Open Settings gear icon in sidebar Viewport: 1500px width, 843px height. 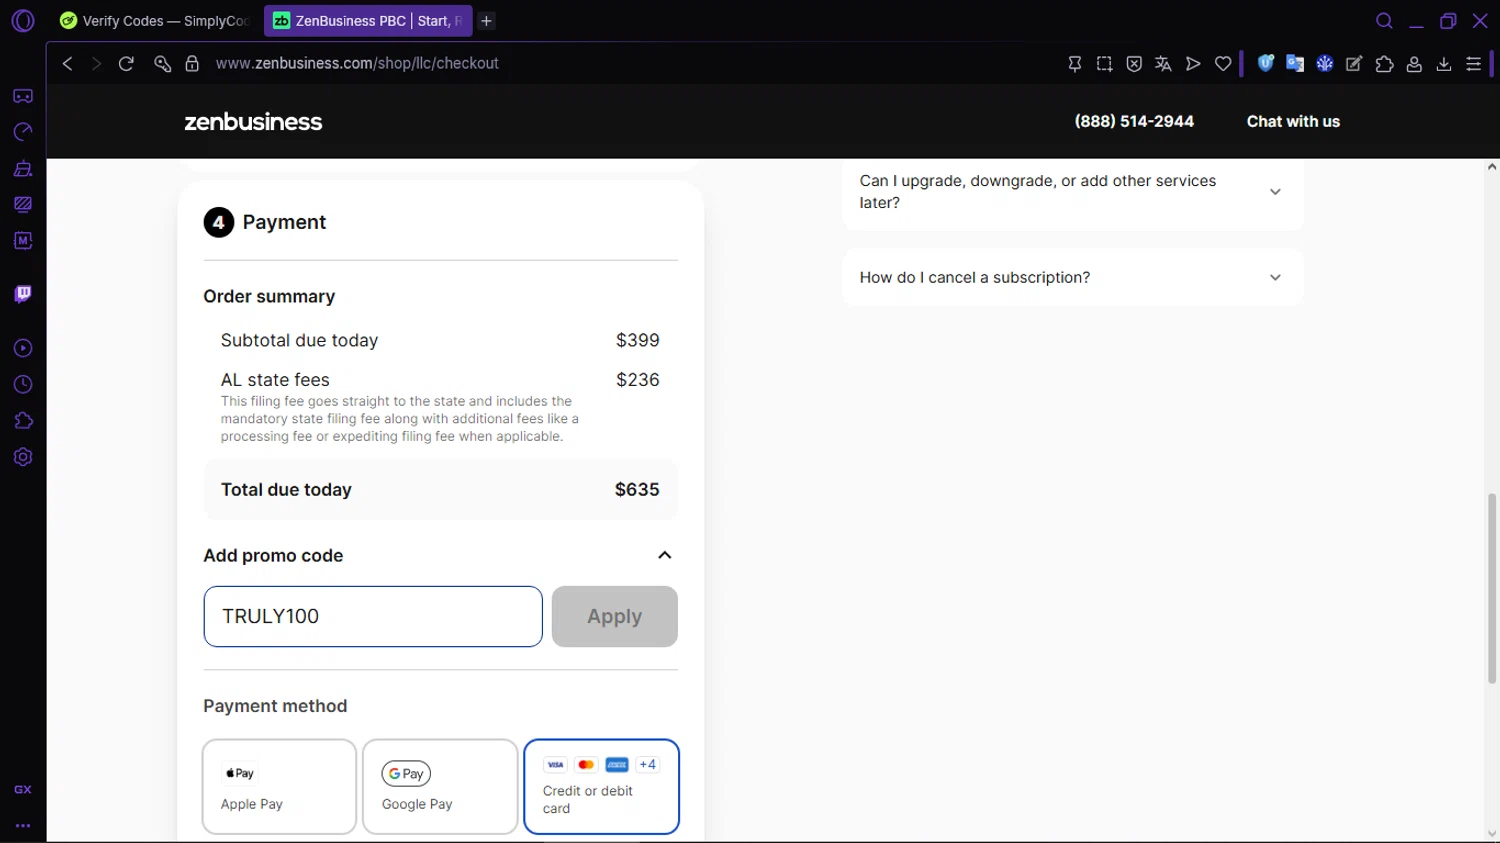coord(23,457)
